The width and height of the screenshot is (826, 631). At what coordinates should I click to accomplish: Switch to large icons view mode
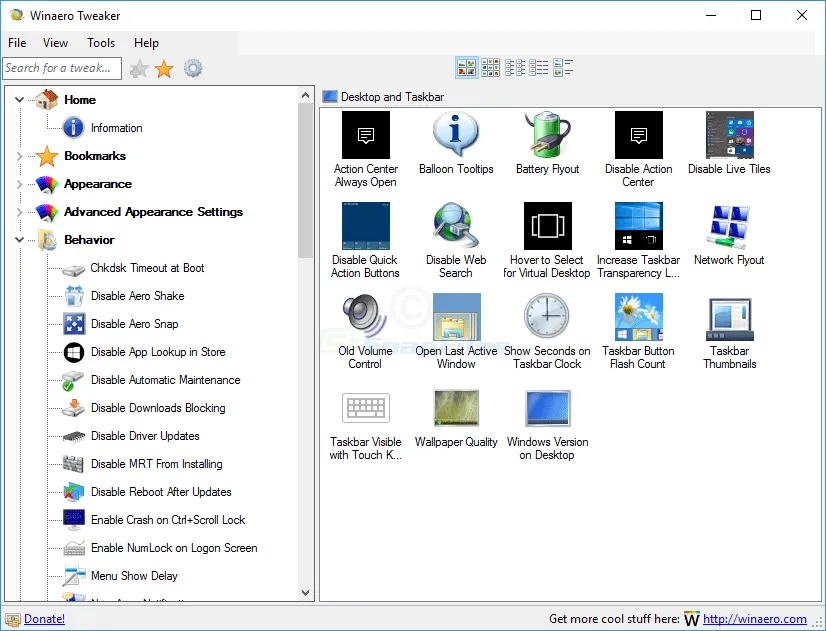click(x=467, y=67)
